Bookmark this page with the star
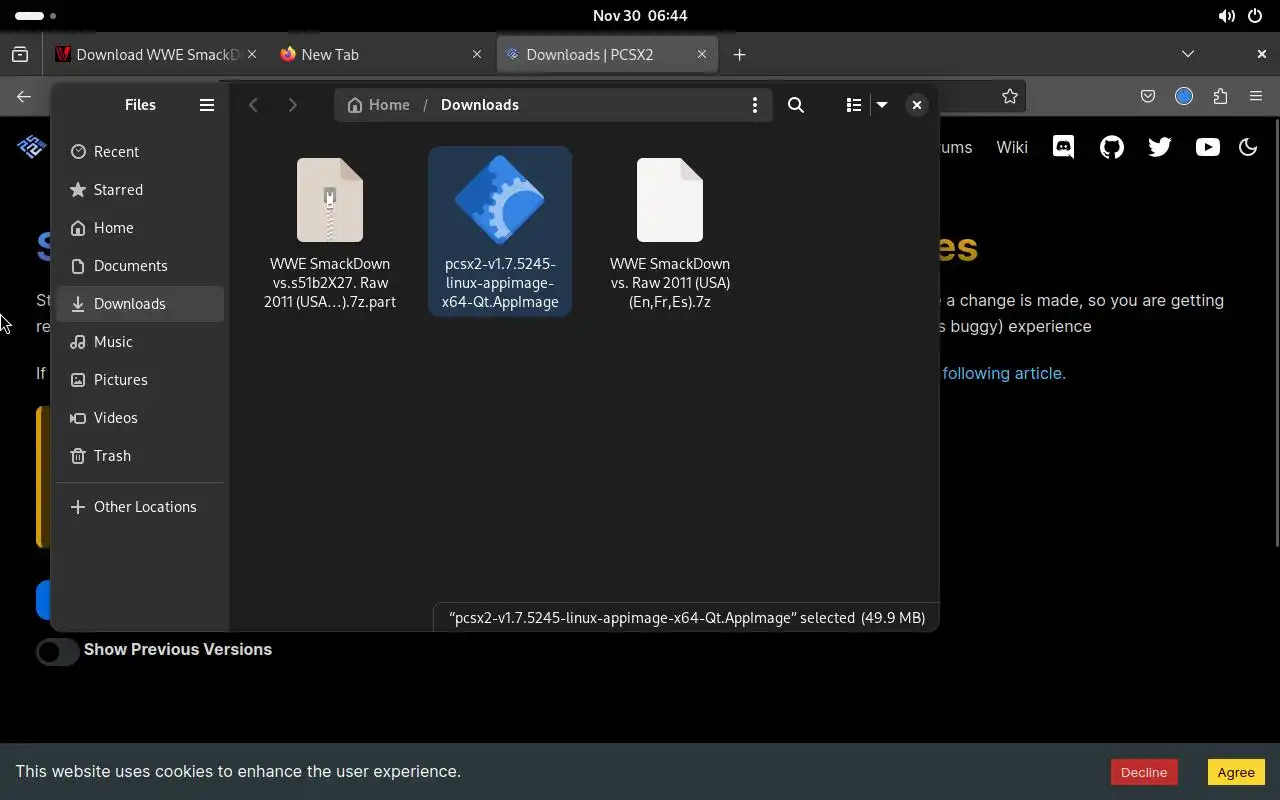1280x800 pixels. (1010, 97)
